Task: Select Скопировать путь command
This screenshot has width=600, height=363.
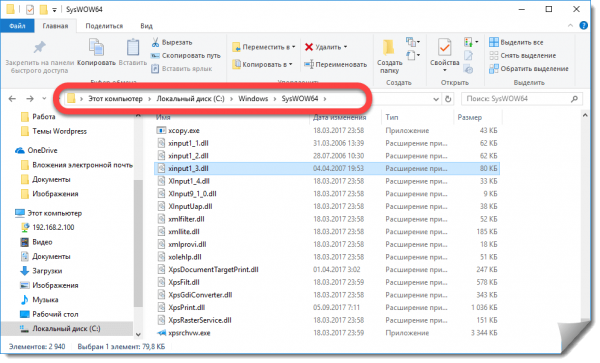Action: (186, 55)
